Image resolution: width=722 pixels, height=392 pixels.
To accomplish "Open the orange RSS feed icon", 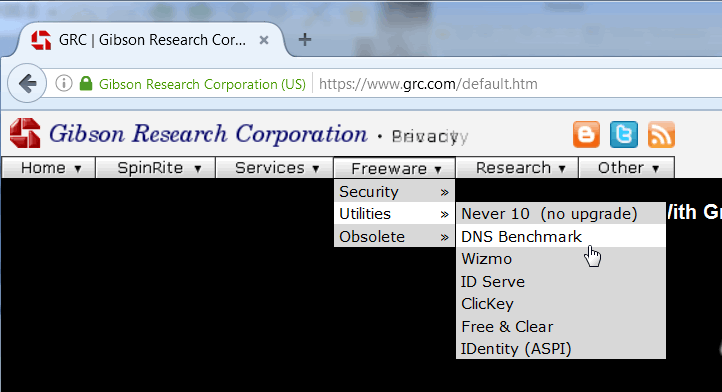I will click(661, 135).
